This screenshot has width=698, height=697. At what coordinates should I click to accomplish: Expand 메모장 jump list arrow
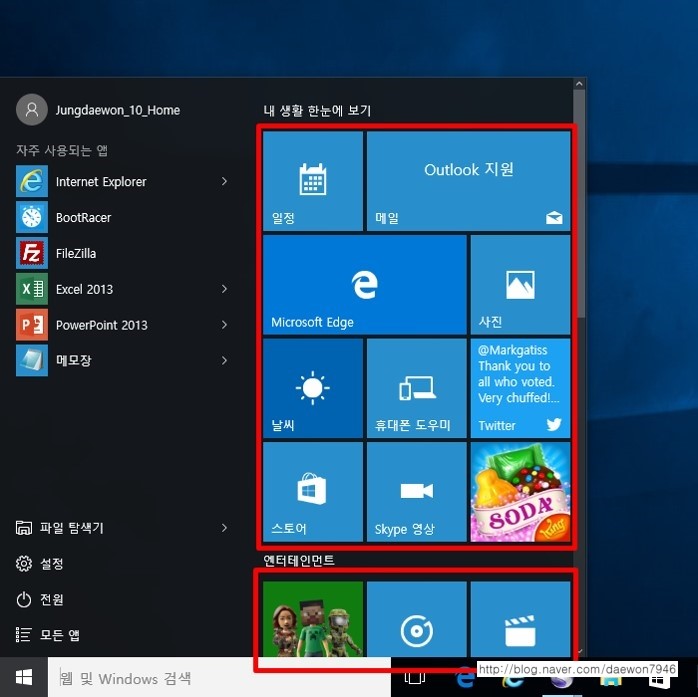(224, 360)
